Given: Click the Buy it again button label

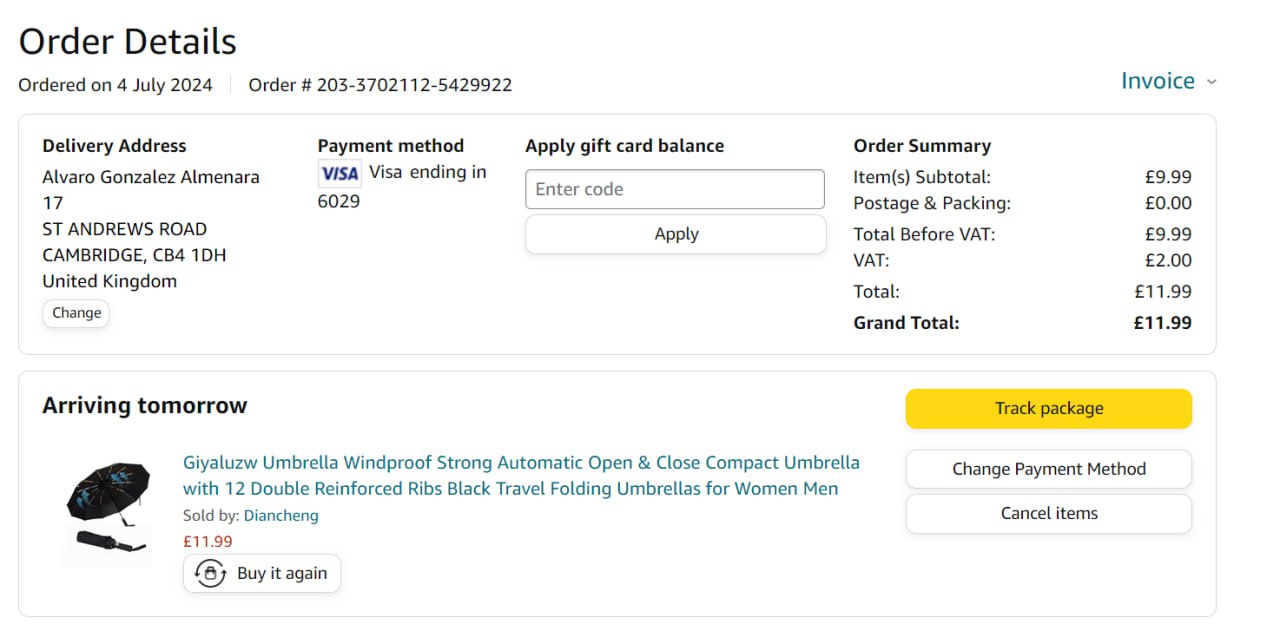Looking at the screenshot, I should point(282,573).
